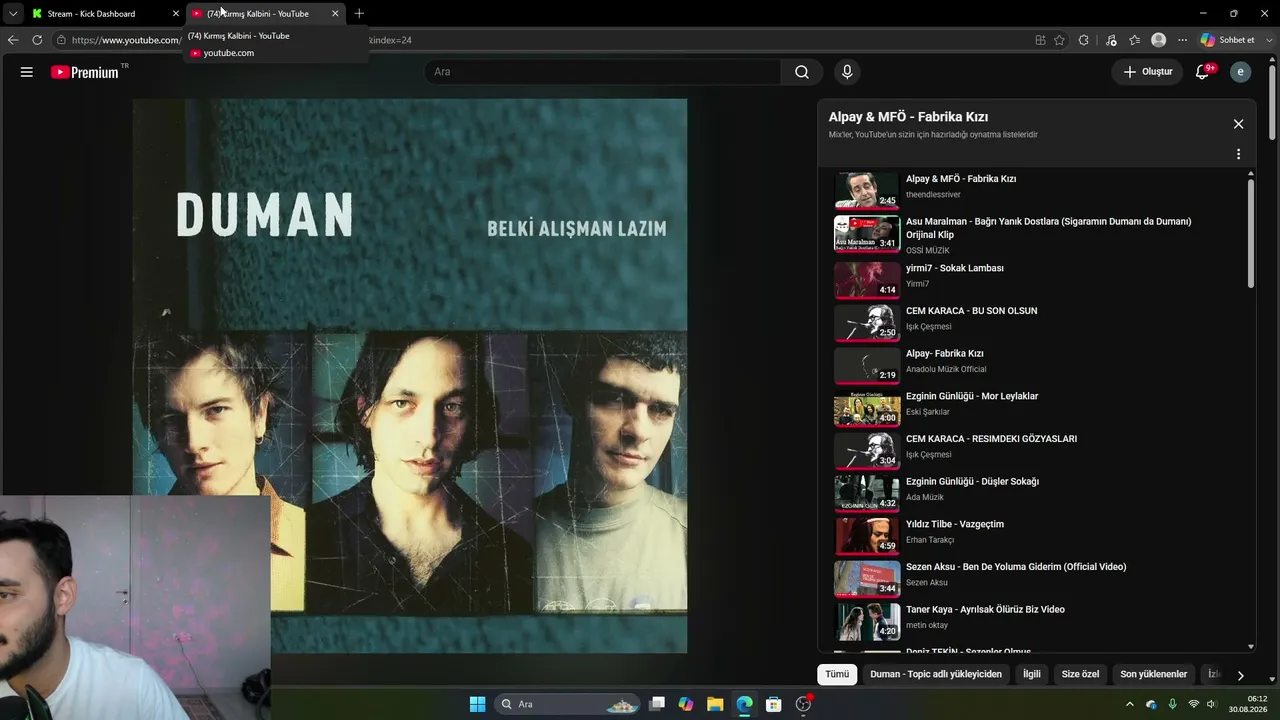Open the Edge profile icon

coord(1159,40)
